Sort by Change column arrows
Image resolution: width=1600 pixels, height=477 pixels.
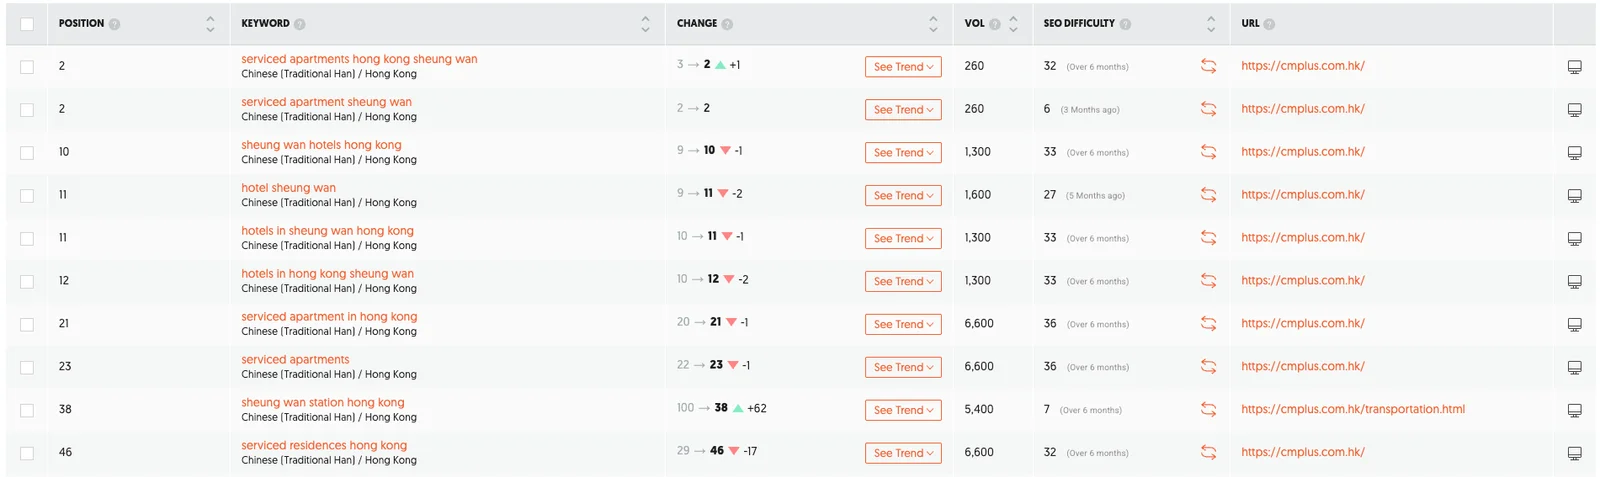[x=933, y=24]
